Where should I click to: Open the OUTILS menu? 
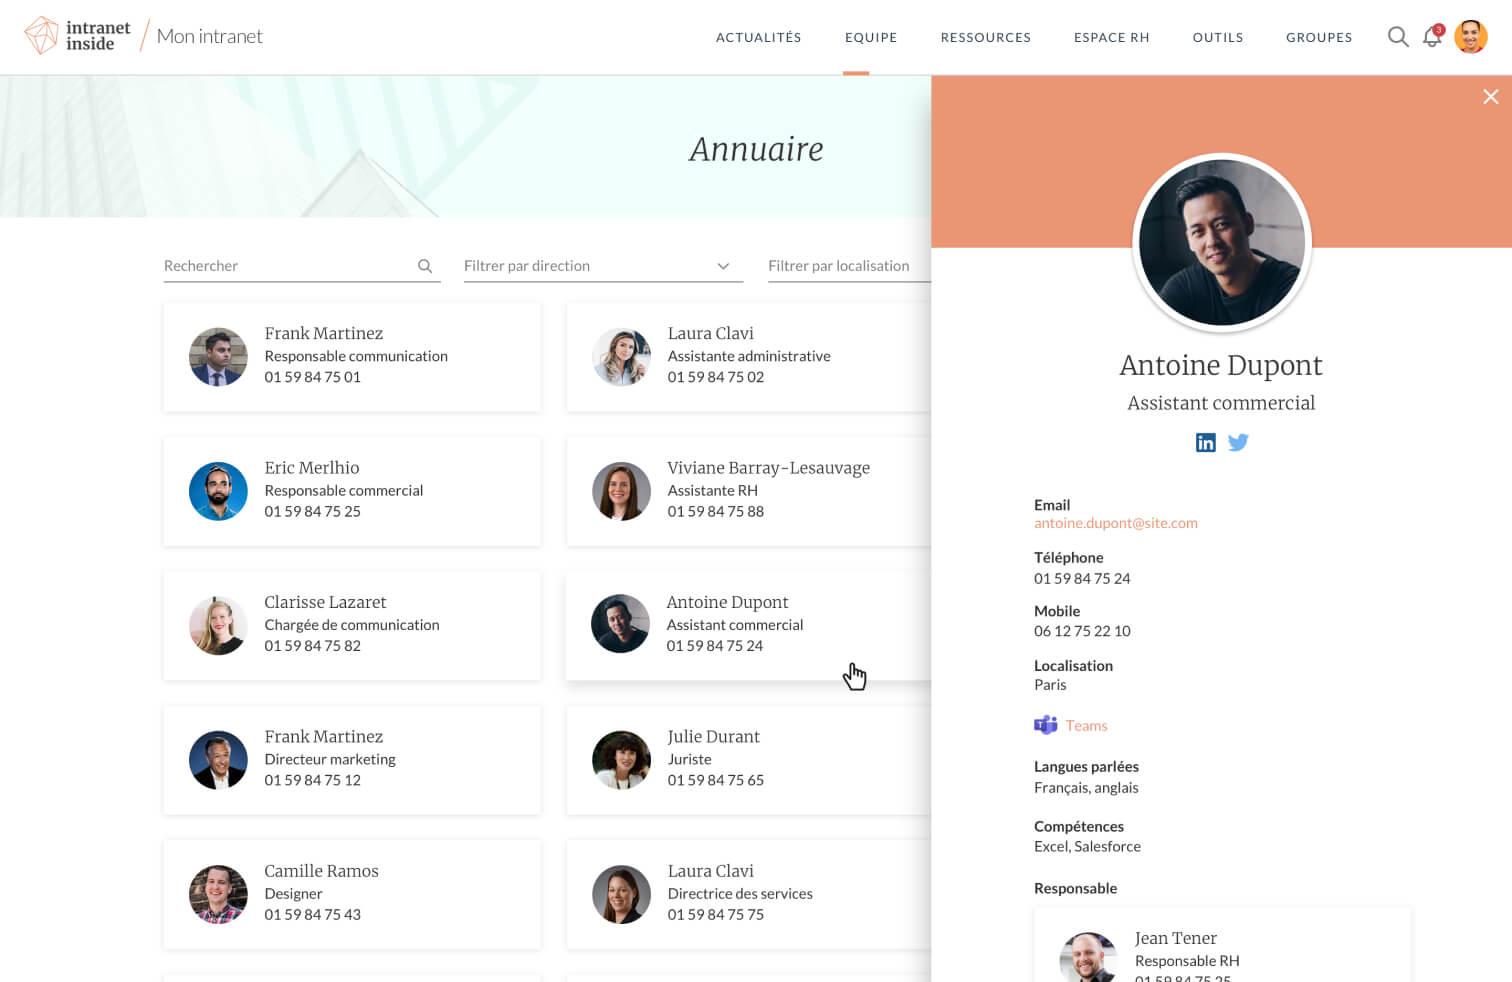click(1217, 37)
